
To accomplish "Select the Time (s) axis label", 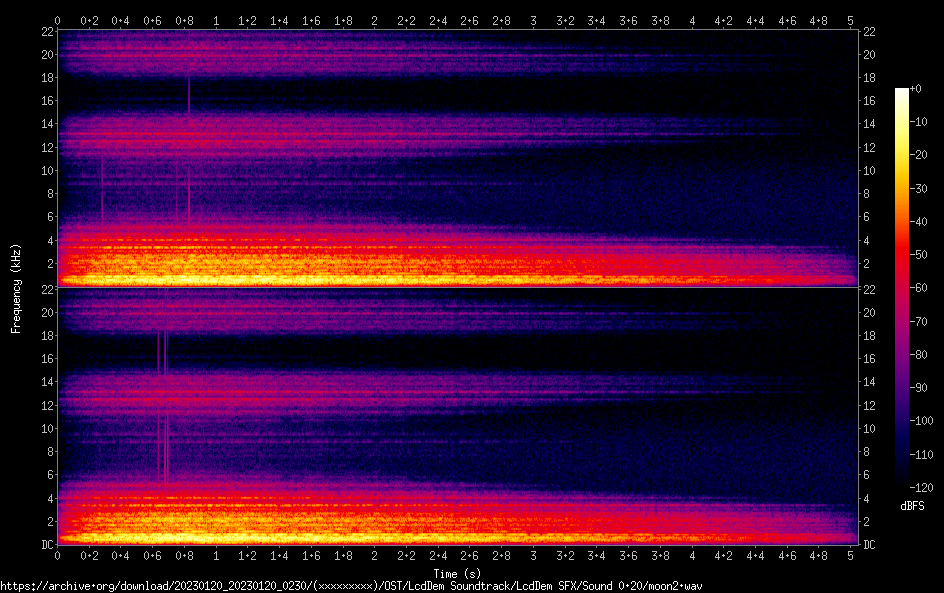I will [453, 573].
